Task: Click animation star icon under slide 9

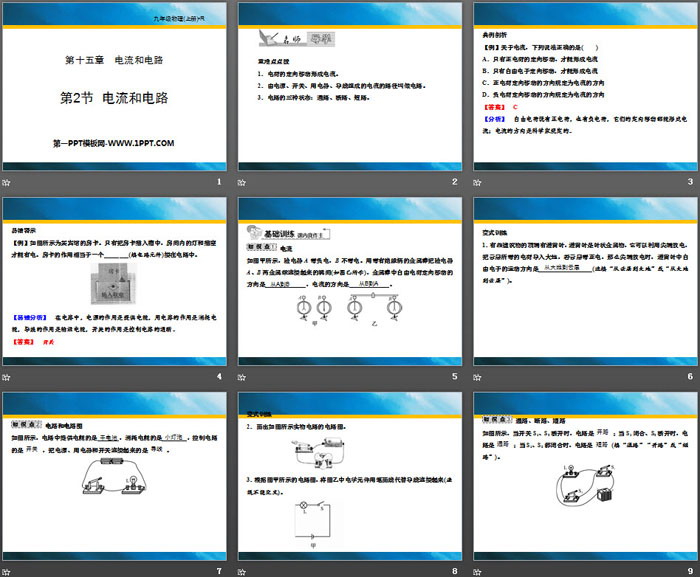Action: coord(477,572)
